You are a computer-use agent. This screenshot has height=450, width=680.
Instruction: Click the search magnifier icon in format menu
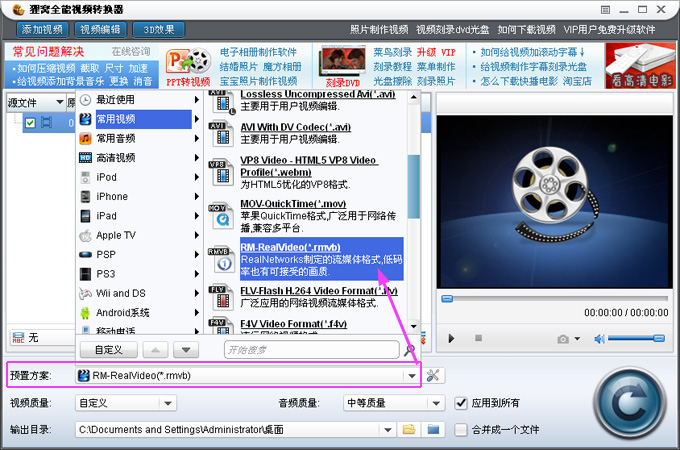409,349
